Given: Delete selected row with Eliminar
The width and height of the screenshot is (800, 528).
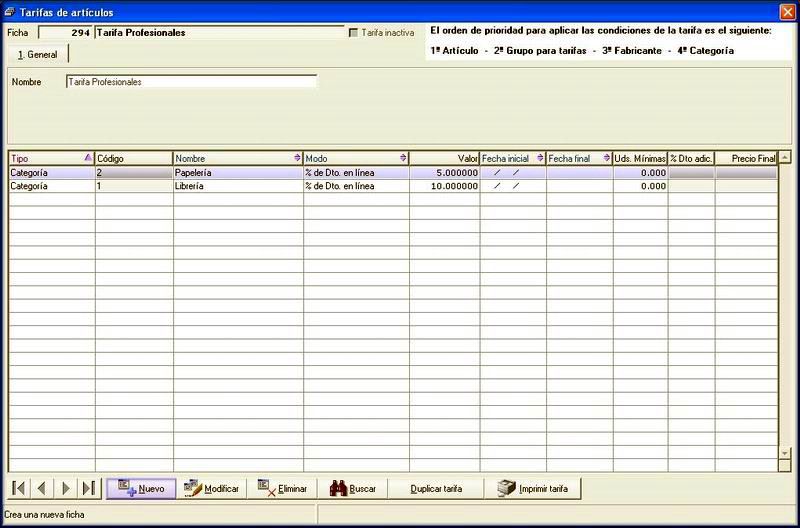Looking at the screenshot, I should click(282, 488).
